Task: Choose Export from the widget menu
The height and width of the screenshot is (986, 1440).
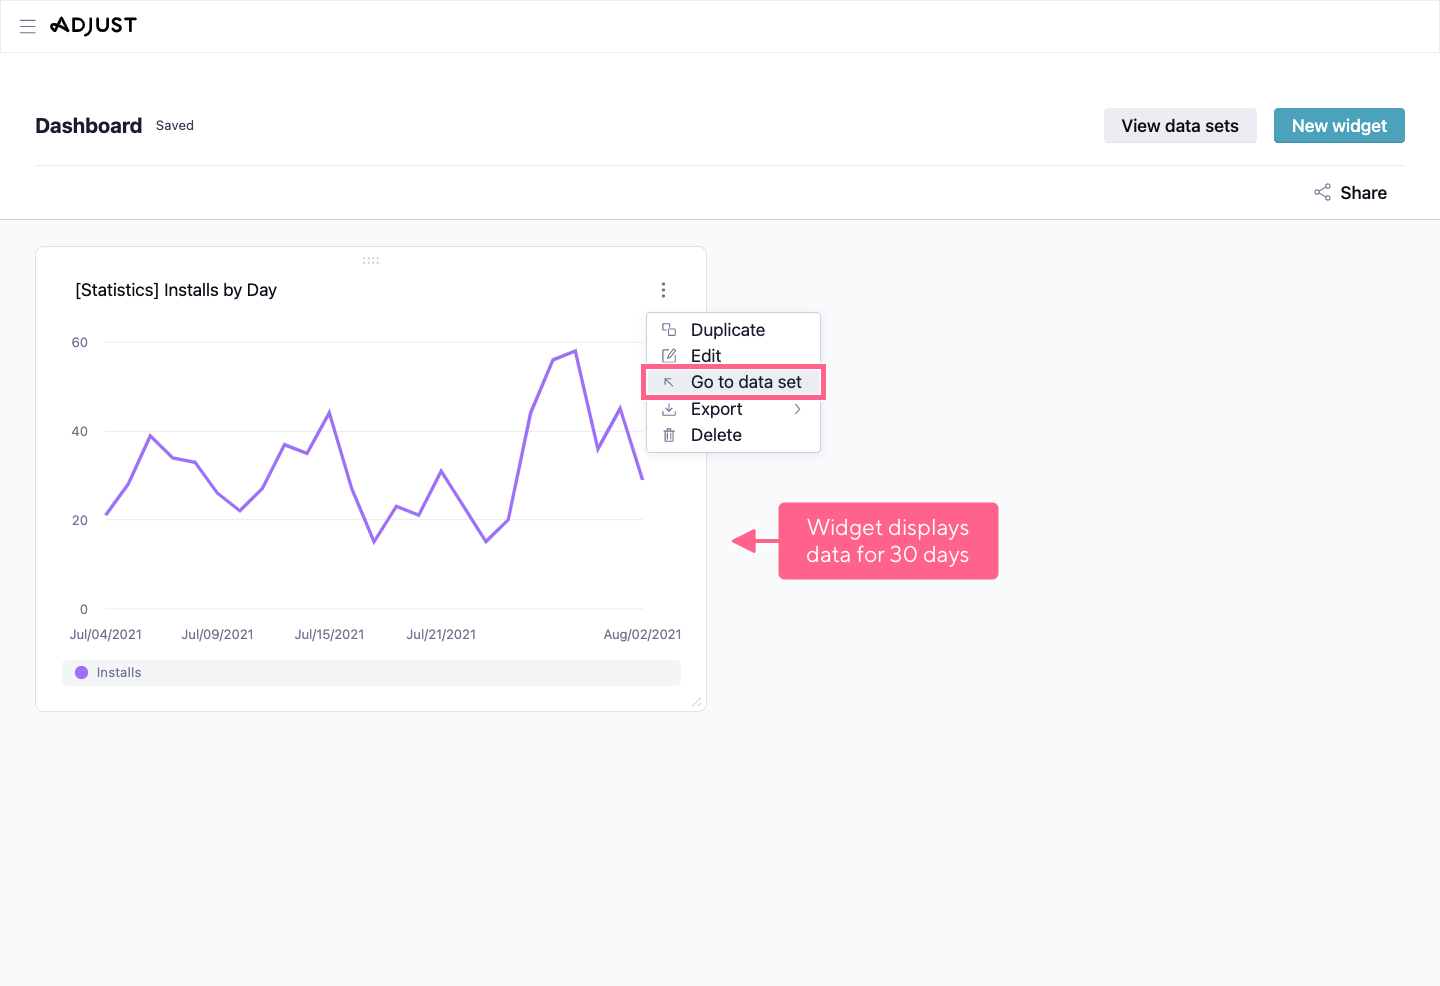Action: 733,409
